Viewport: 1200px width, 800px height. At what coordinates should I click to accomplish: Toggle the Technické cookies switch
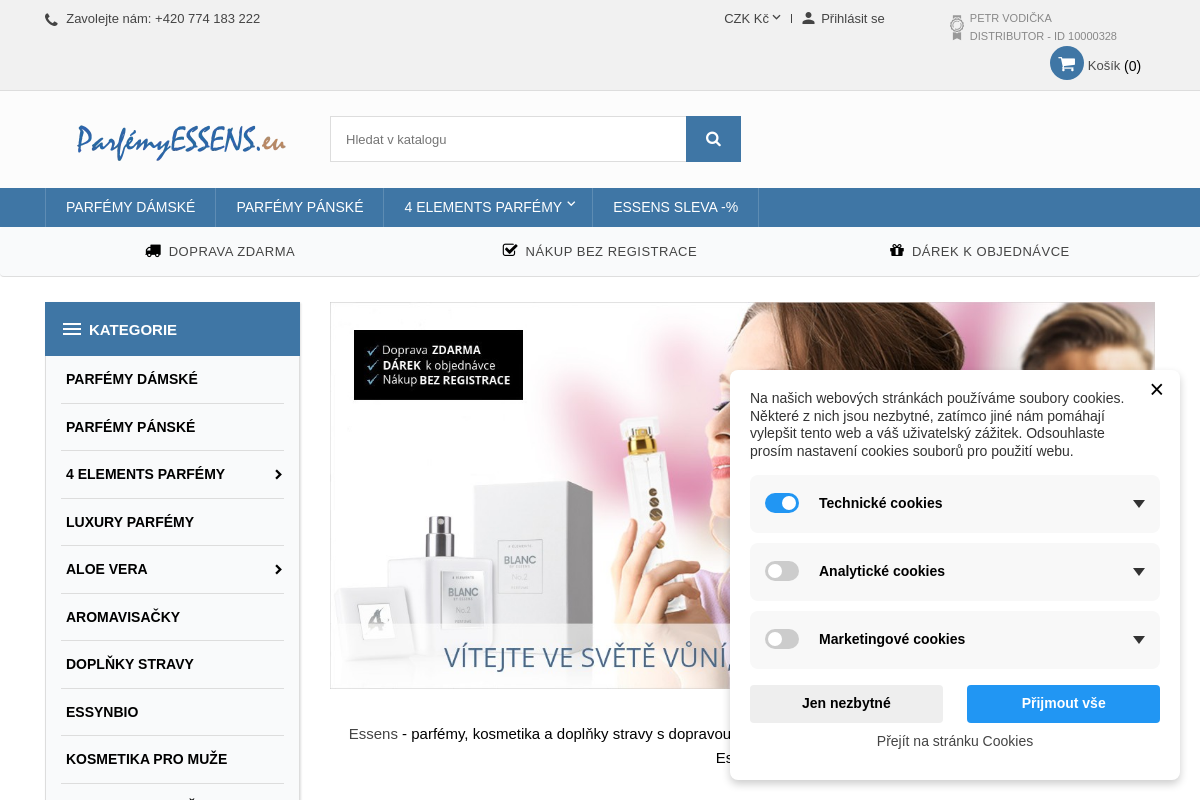tap(782, 503)
